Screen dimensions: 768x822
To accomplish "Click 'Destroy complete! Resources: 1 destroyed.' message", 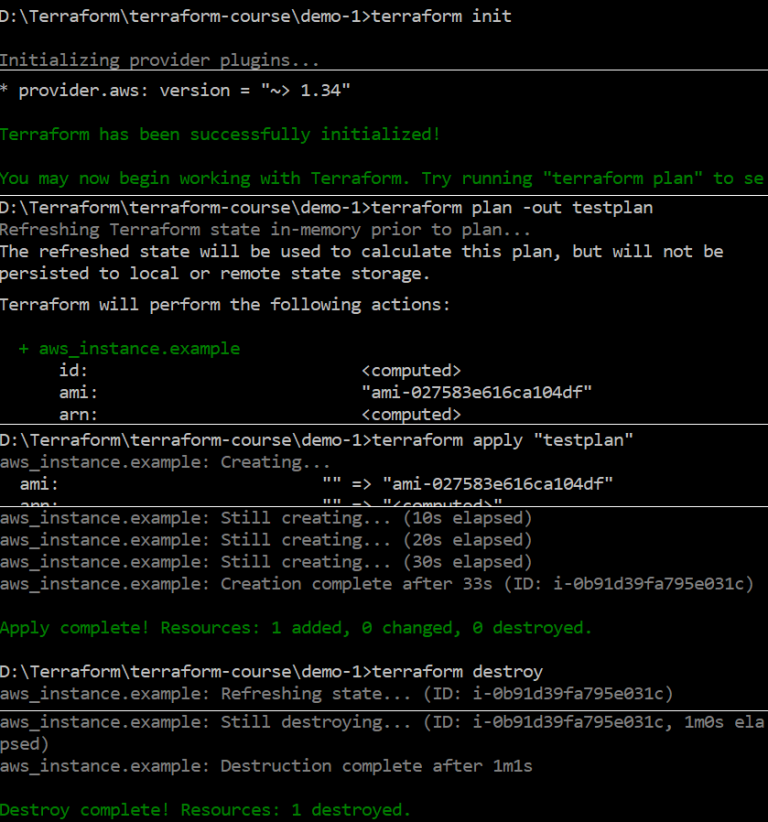I will [205, 810].
